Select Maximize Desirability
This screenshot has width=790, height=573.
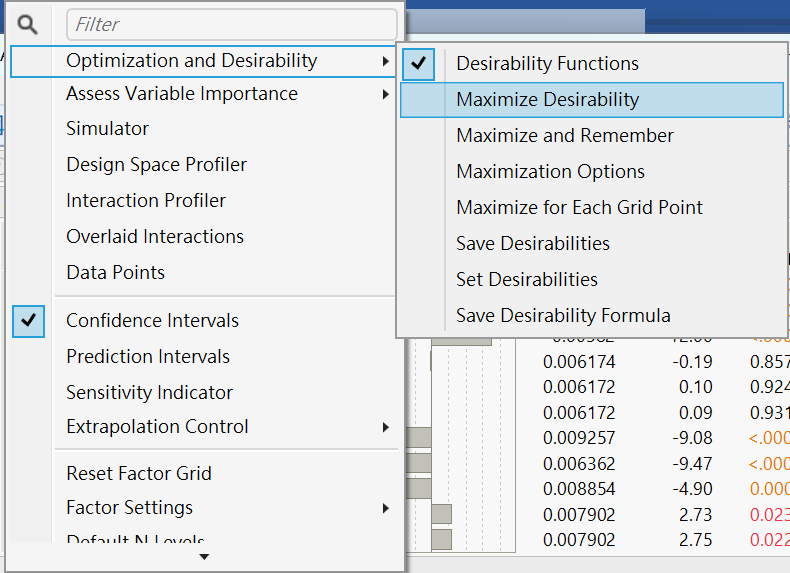[x=547, y=100]
